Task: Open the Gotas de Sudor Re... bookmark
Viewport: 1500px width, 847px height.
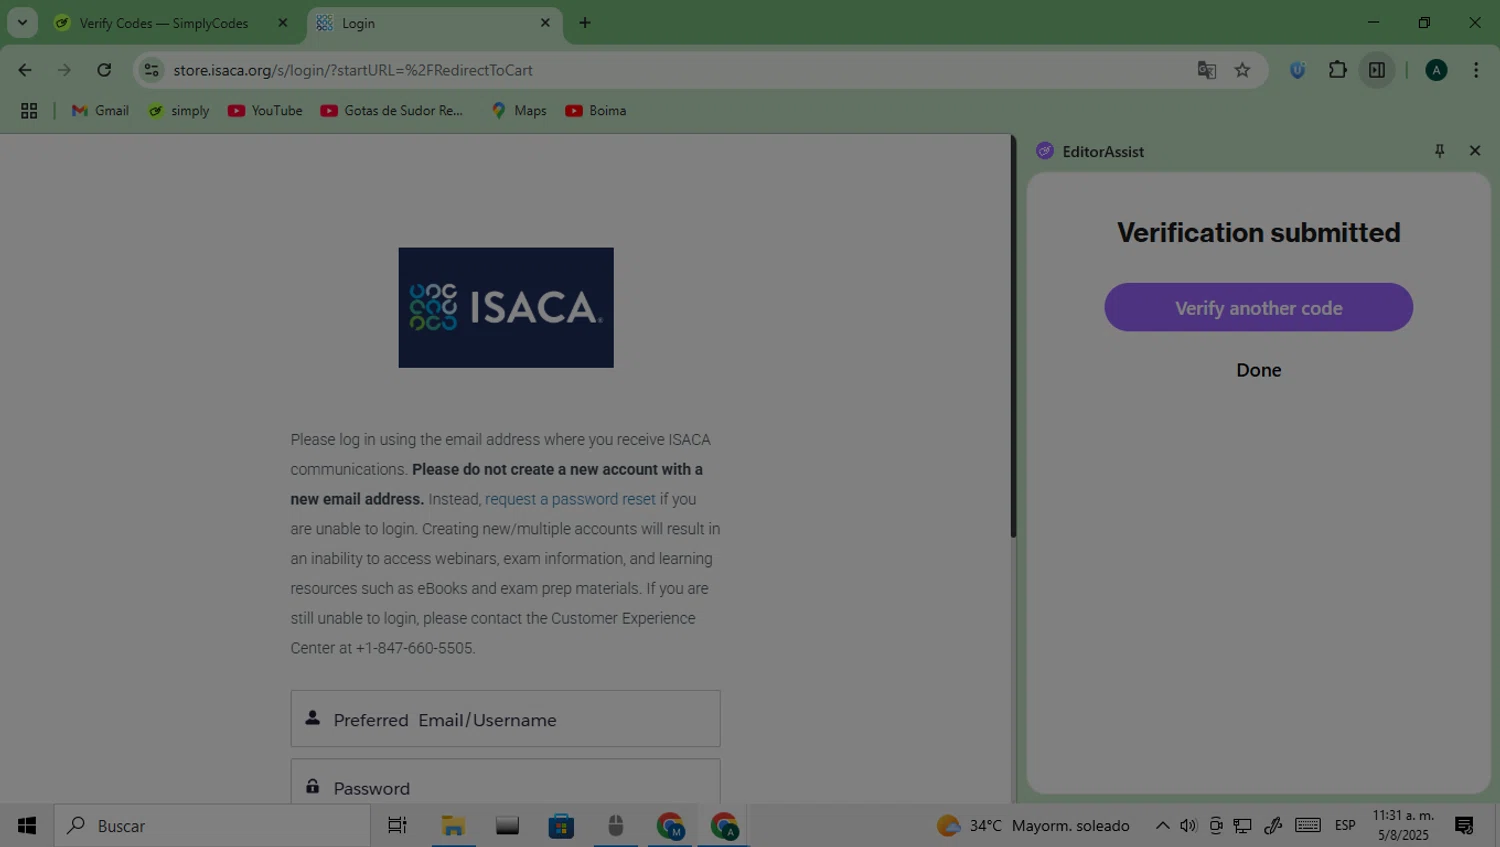Action: 392,111
